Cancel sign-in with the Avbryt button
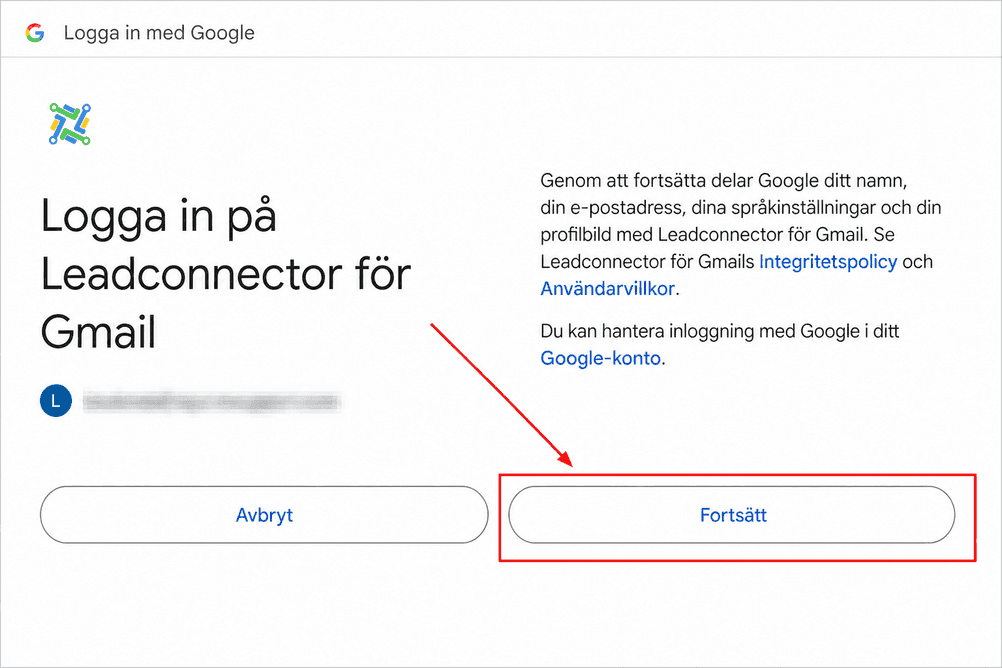 (264, 515)
